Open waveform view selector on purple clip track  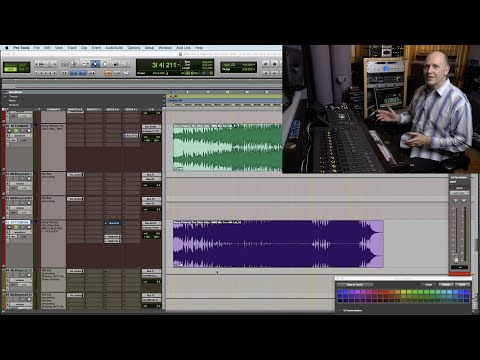pyautogui.click(x=20, y=232)
